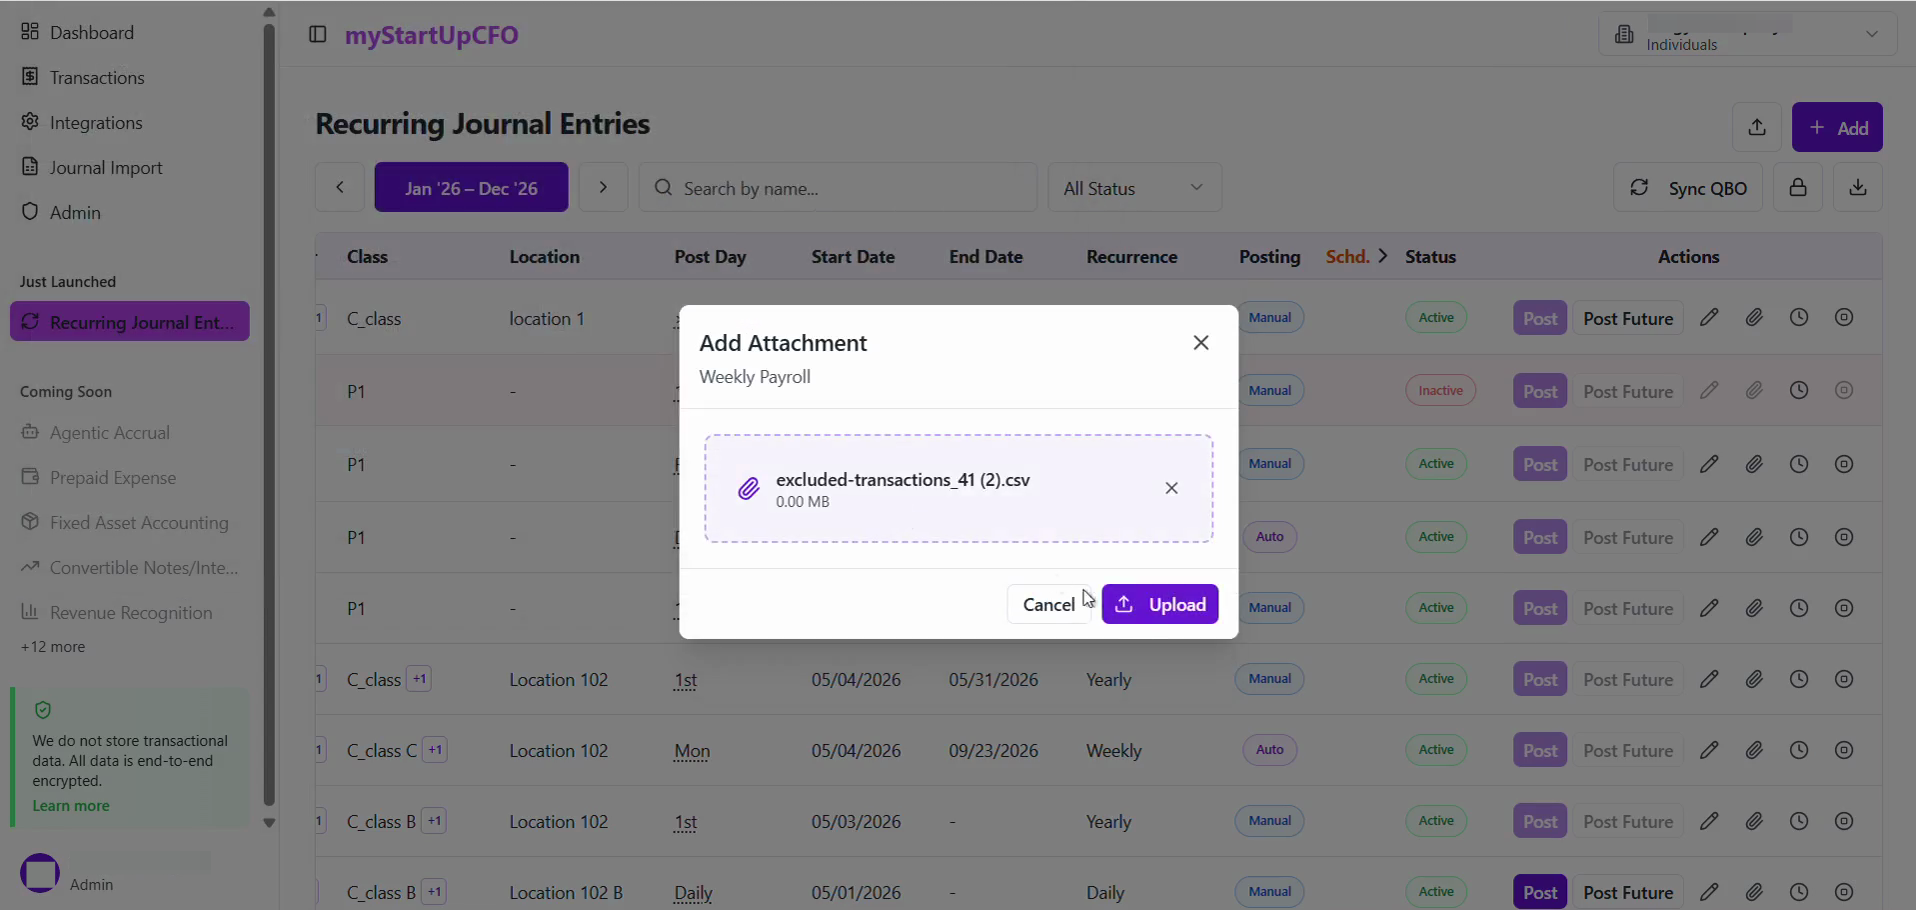Open Convertible Notes item
This screenshot has width=1916, height=910.
click(130, 567)
